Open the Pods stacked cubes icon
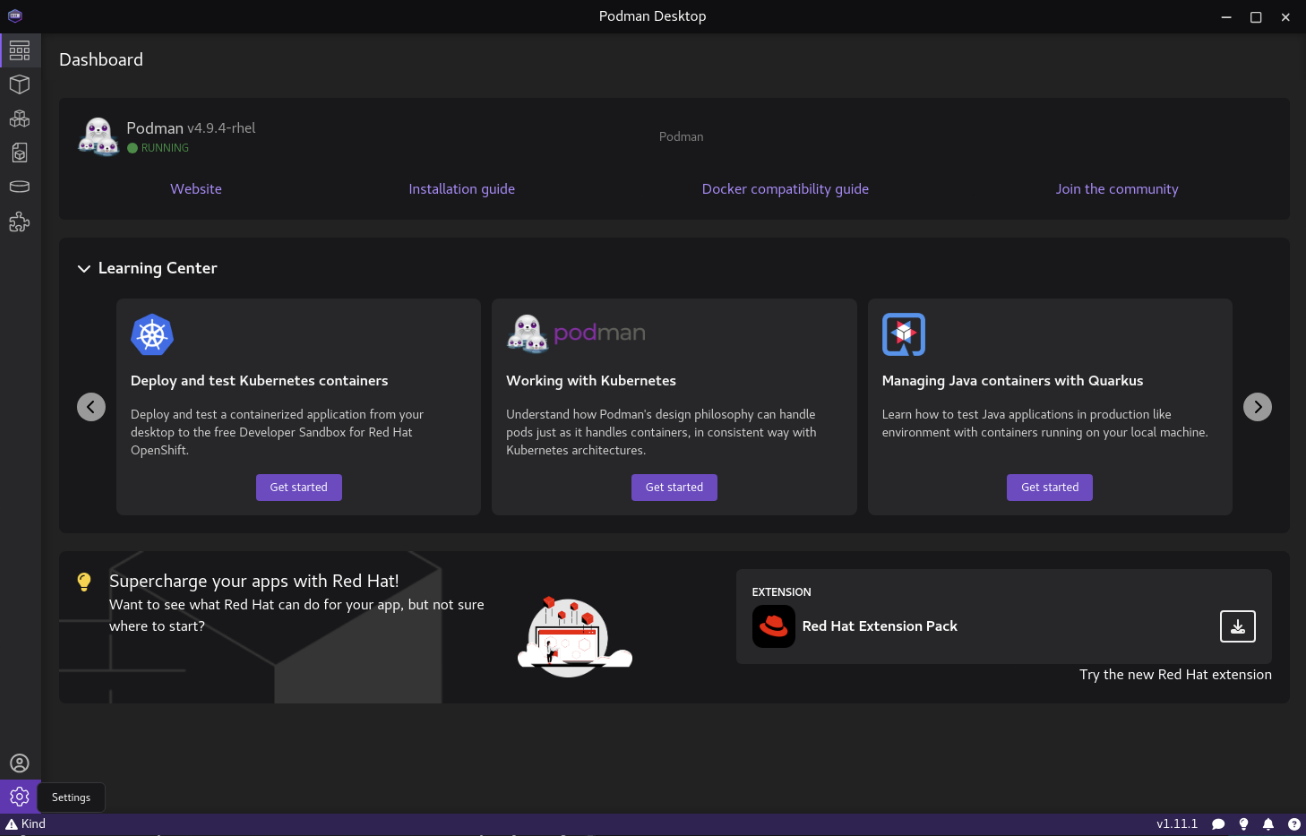 click(x=20, y=119)
